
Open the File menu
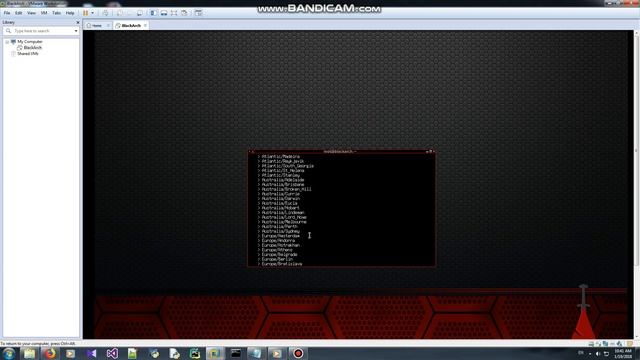point(7,13)
